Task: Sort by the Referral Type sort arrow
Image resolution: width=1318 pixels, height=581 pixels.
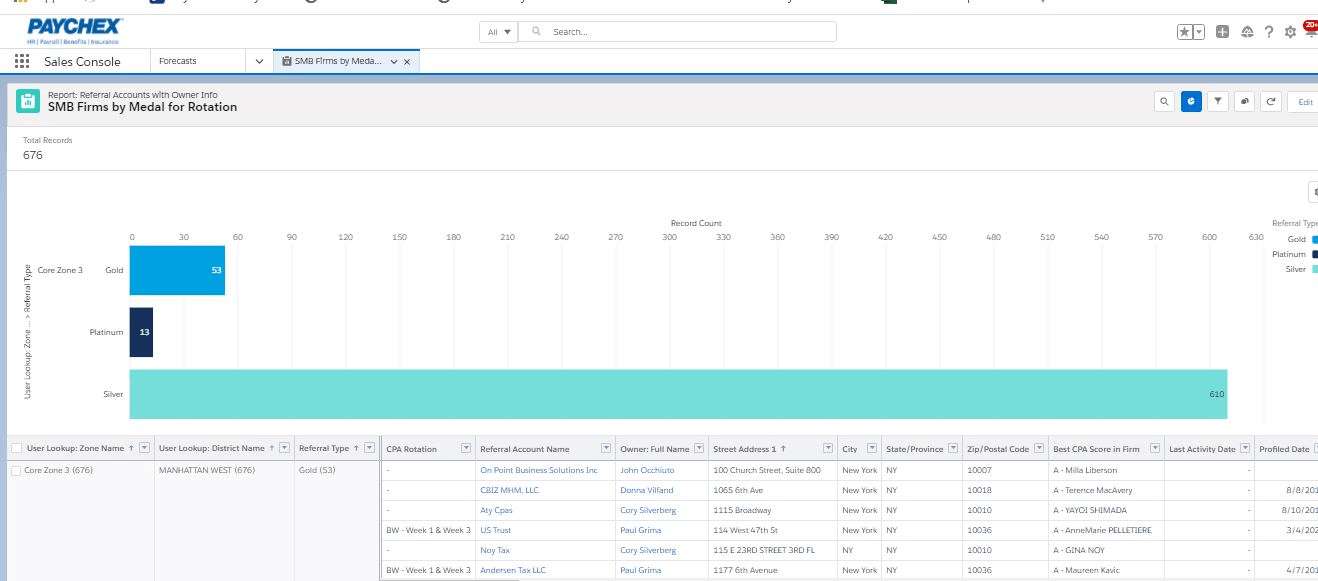Action: [x=357, y=449]
